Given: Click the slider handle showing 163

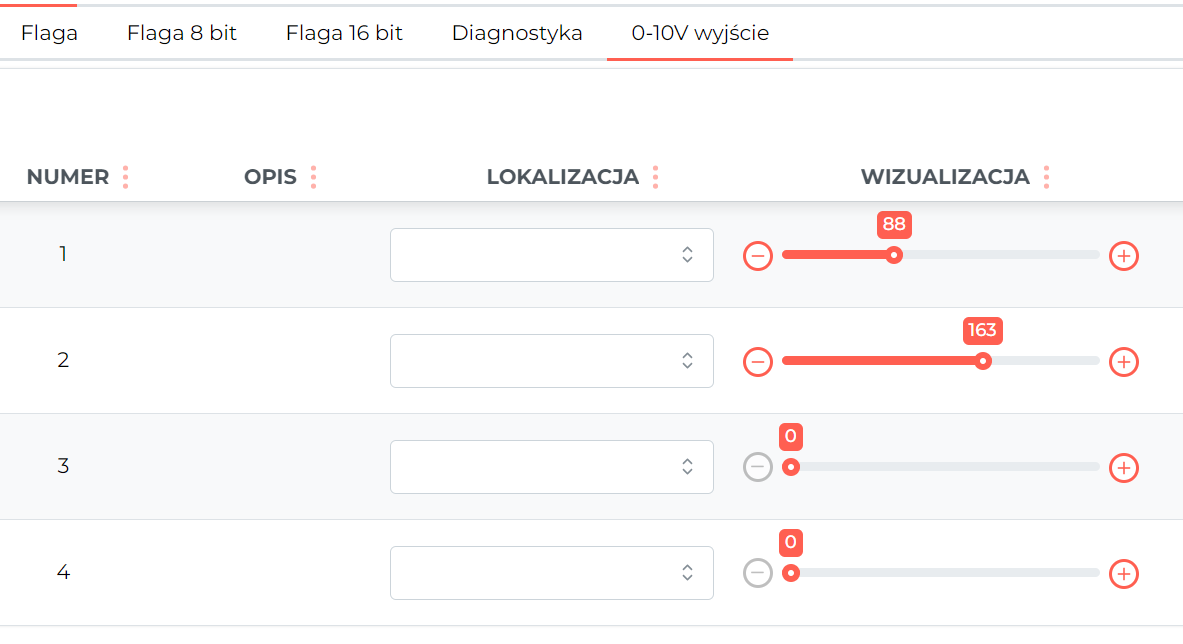Looking at the screenshot, I should [x=982, y=361].
